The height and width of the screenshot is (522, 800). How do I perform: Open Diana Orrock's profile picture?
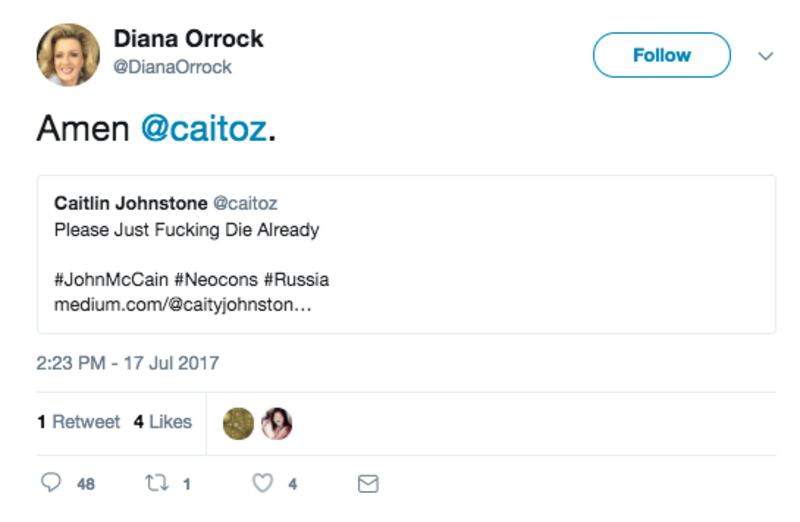click(x=68, y=55)
